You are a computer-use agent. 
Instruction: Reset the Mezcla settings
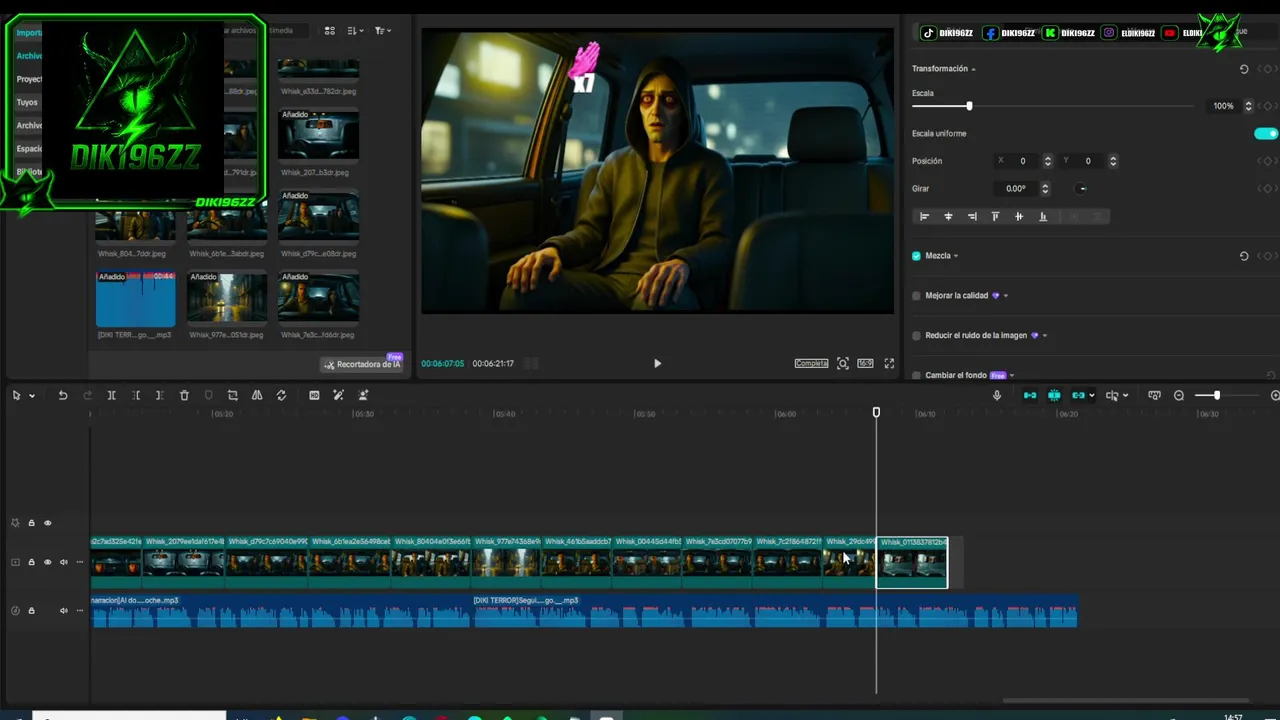1244,256
